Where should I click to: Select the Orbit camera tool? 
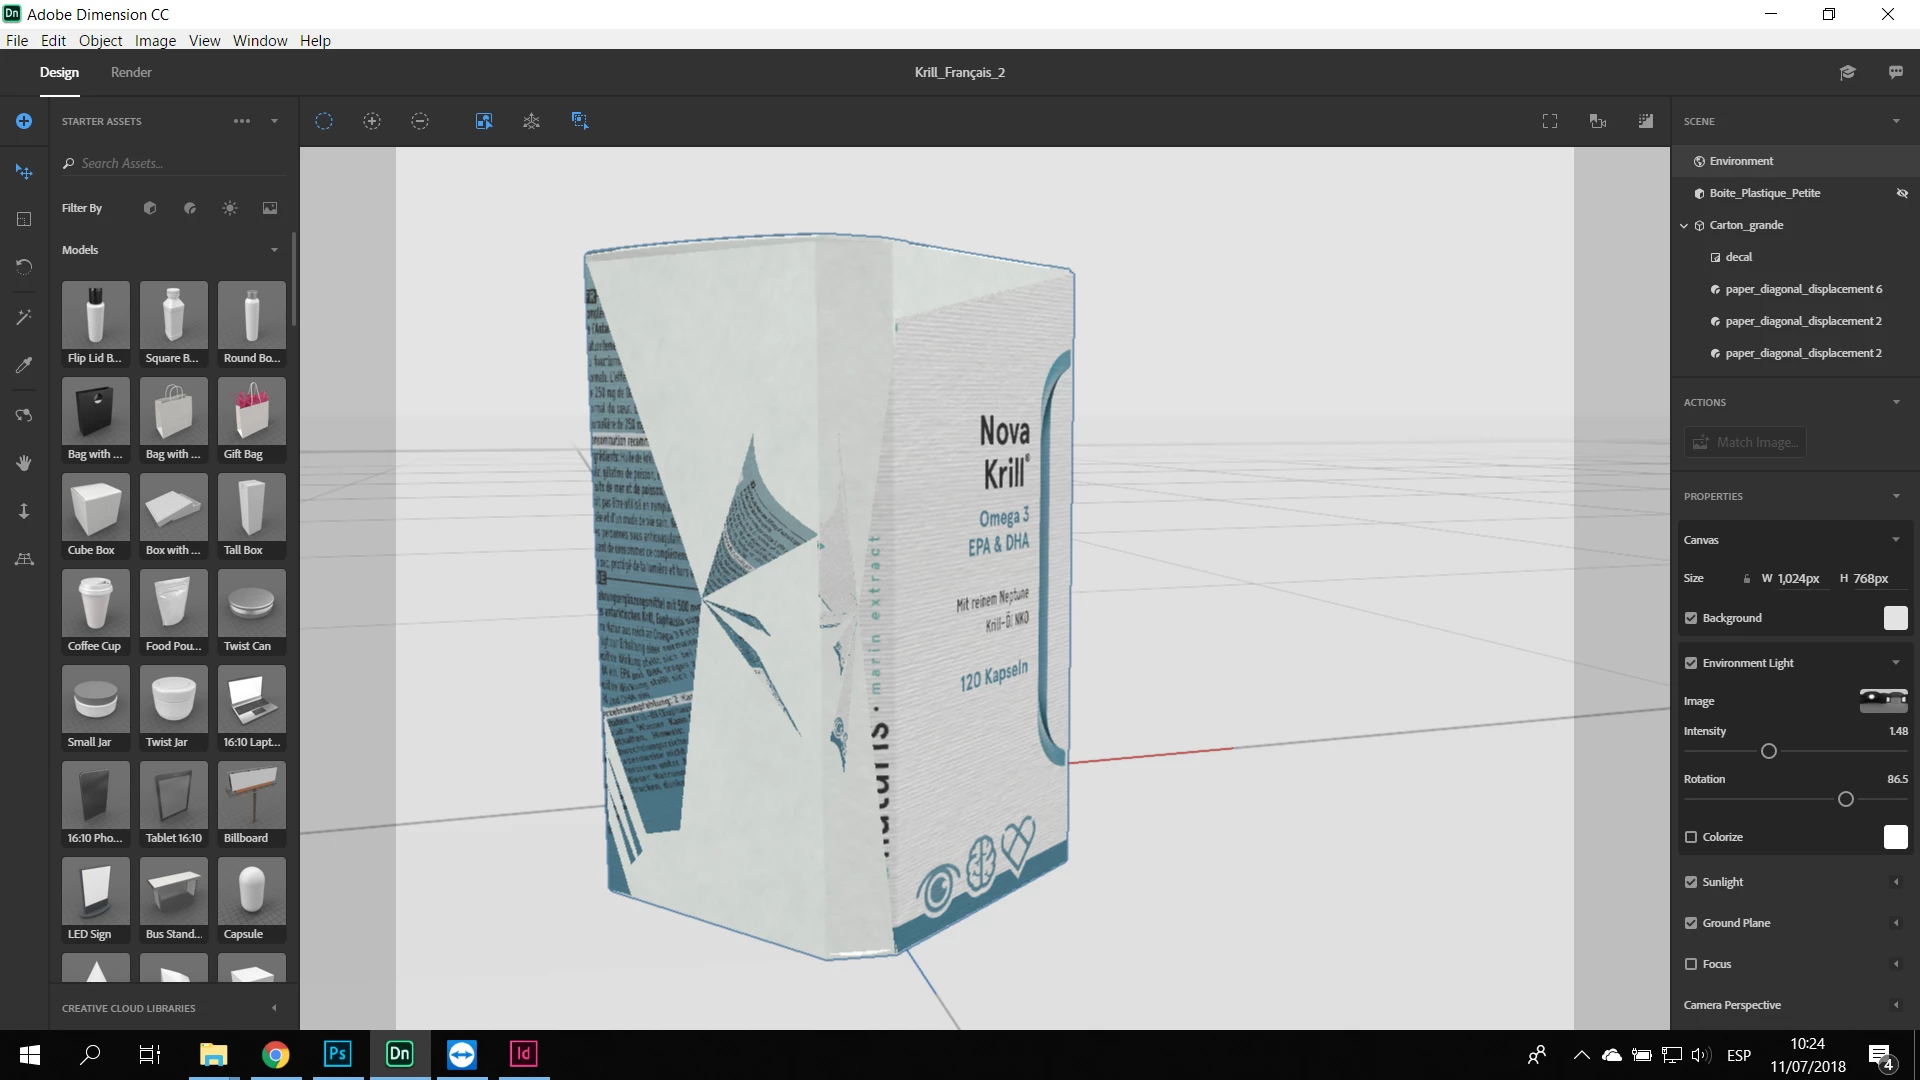coord(24,414)
